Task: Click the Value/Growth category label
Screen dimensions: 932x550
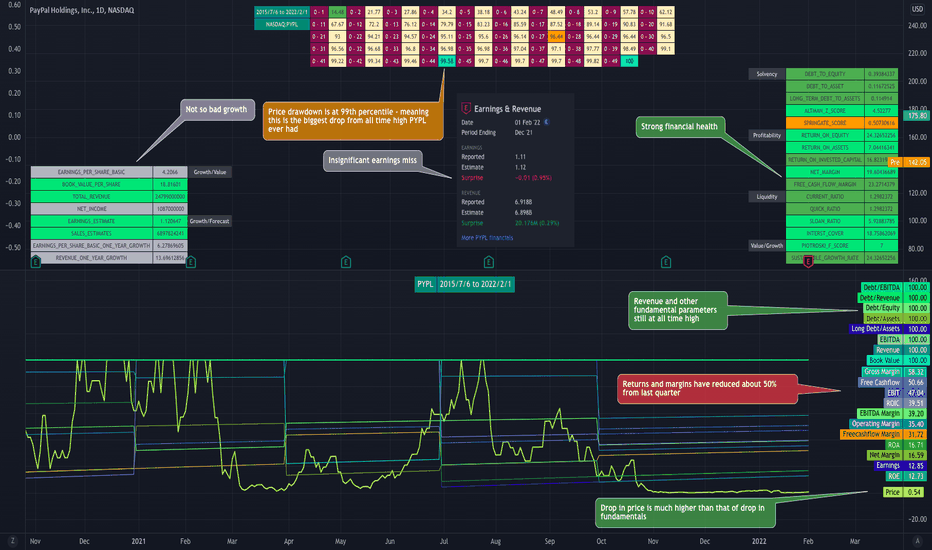Action: 767,246
